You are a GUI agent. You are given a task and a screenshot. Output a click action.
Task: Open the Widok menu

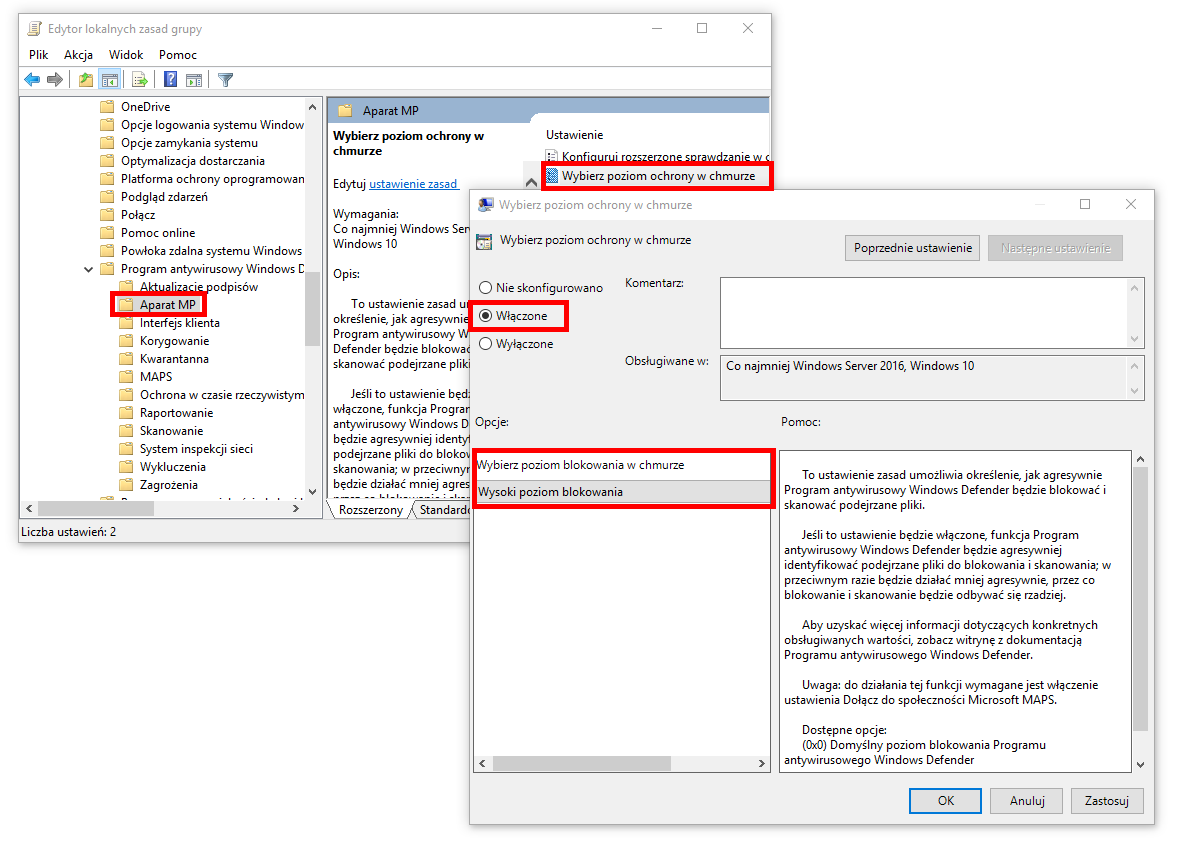coord(126,54)
